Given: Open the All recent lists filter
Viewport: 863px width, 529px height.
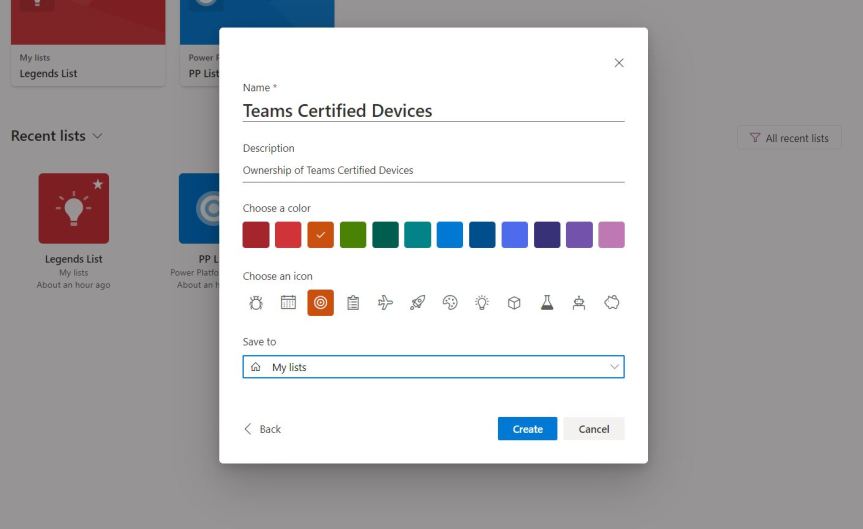Looking at the screenshot, I should pos(788,138).
